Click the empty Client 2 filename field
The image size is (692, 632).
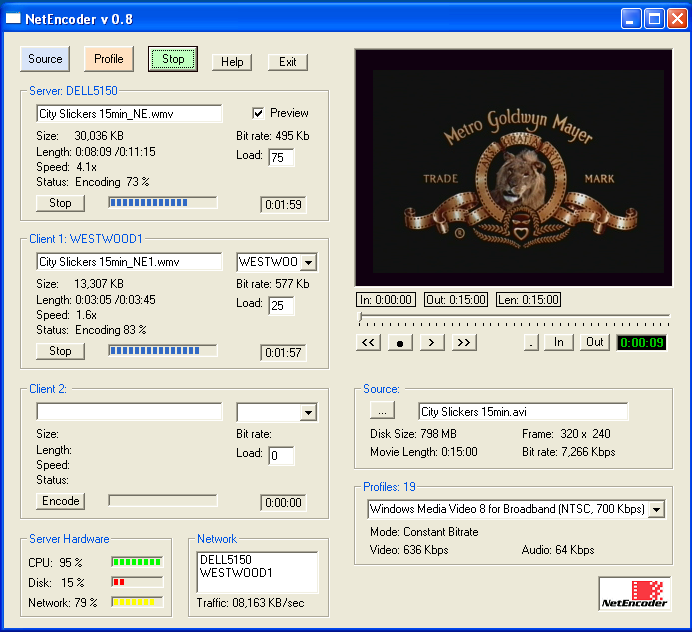[x=129, y=412]
